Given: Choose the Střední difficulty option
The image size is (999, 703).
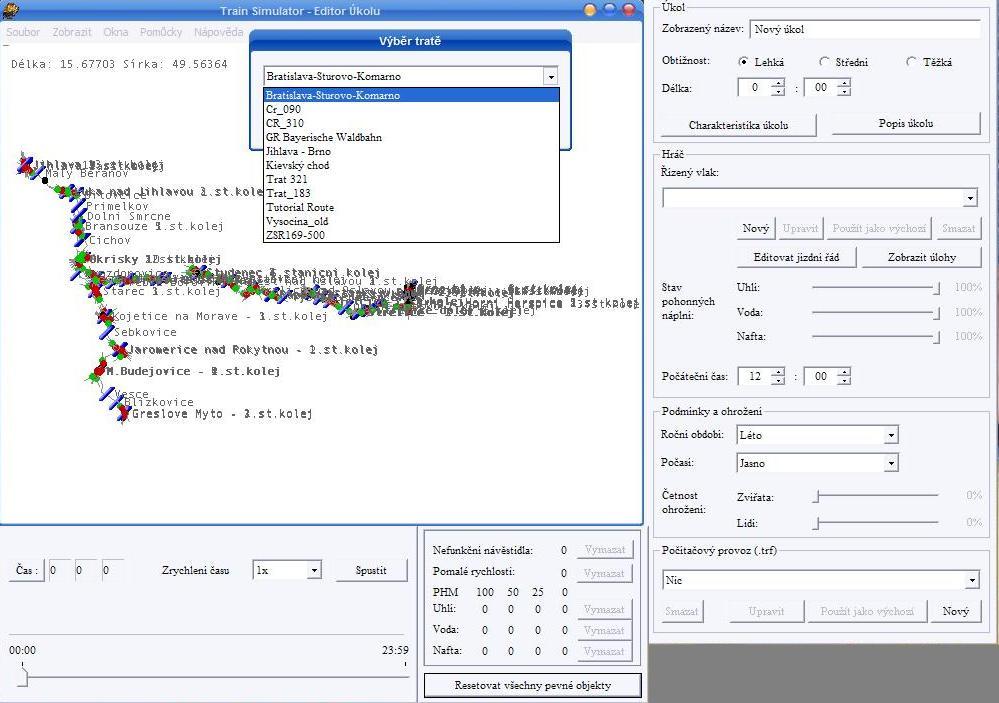Looking at the screenshot, I should click(824, 62).
